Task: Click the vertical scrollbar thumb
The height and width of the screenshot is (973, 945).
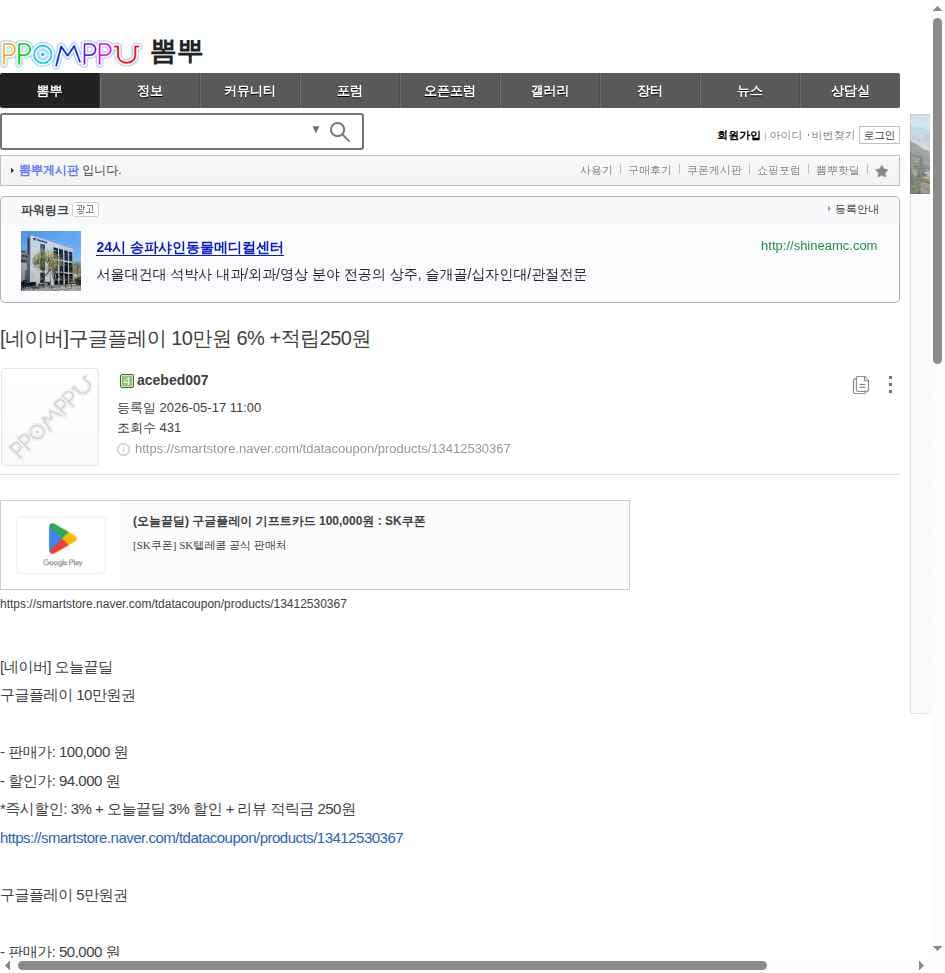Action: pos(937,191)
